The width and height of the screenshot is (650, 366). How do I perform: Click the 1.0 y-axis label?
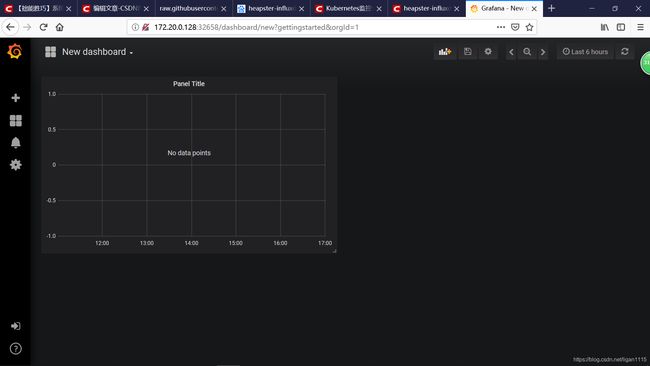point(52,94)
